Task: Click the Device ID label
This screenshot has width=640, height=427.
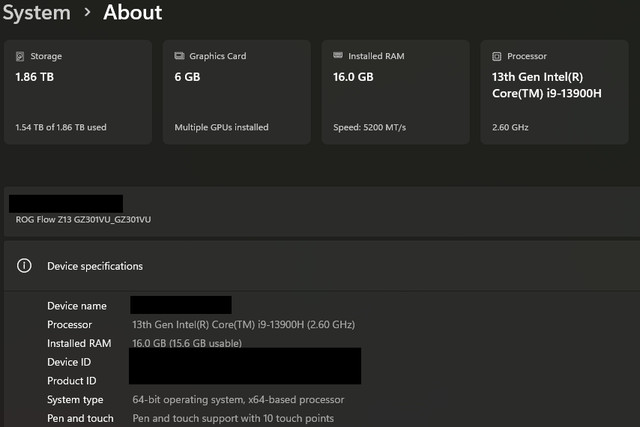Action: point(69,362)
